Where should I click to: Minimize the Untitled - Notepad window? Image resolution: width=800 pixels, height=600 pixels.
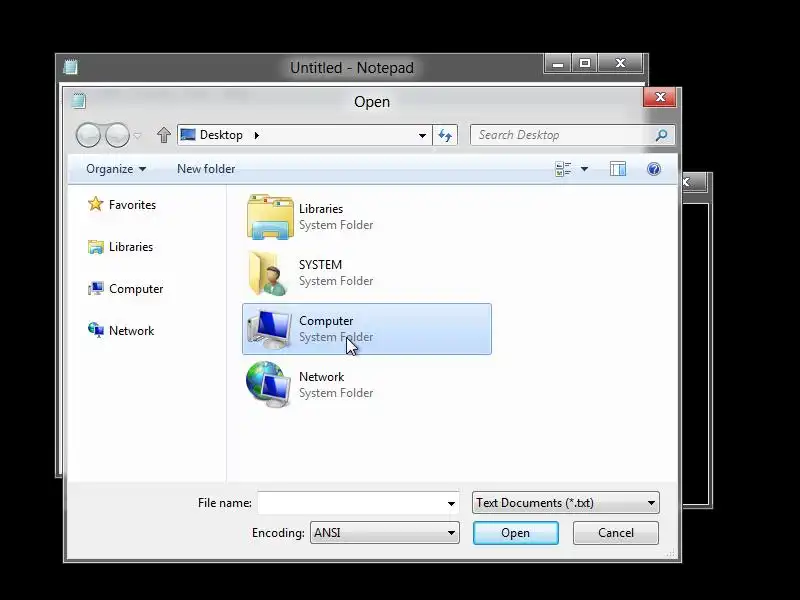point(558,64)
